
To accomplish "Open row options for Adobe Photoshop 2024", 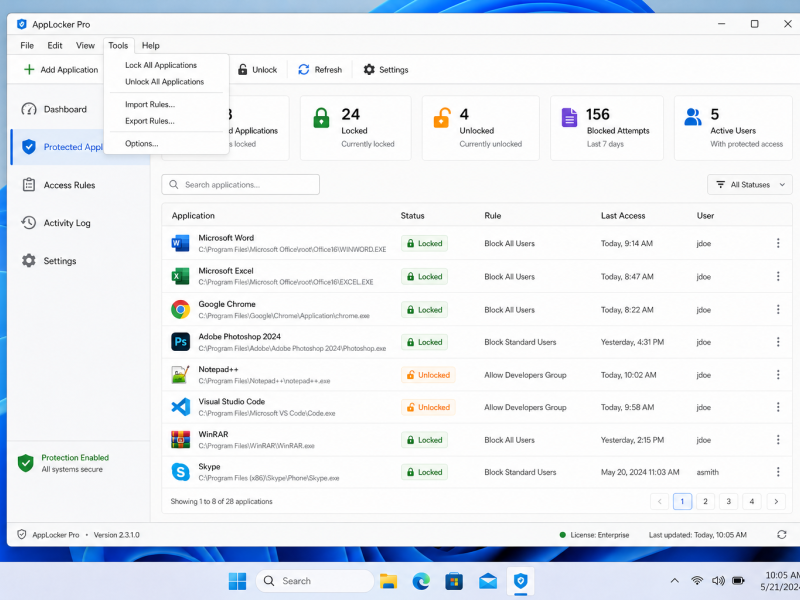I will [778, 342].
